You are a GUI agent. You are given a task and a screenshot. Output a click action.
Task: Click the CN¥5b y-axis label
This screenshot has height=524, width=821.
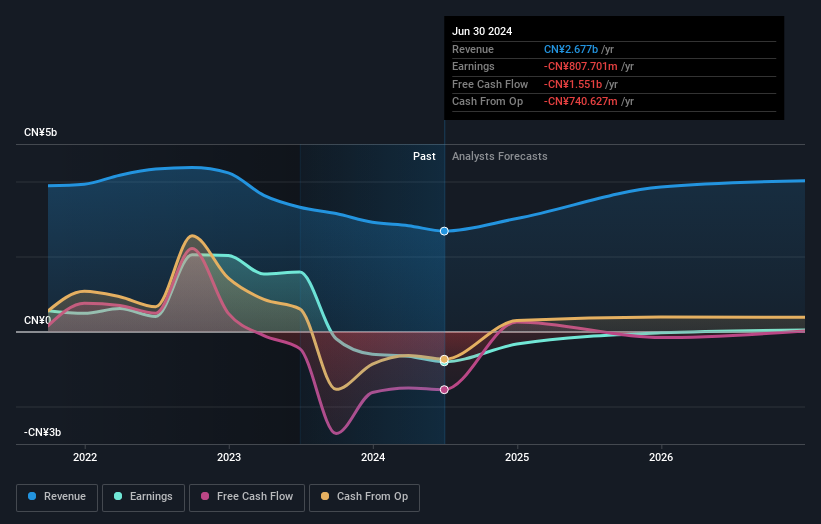40,132
